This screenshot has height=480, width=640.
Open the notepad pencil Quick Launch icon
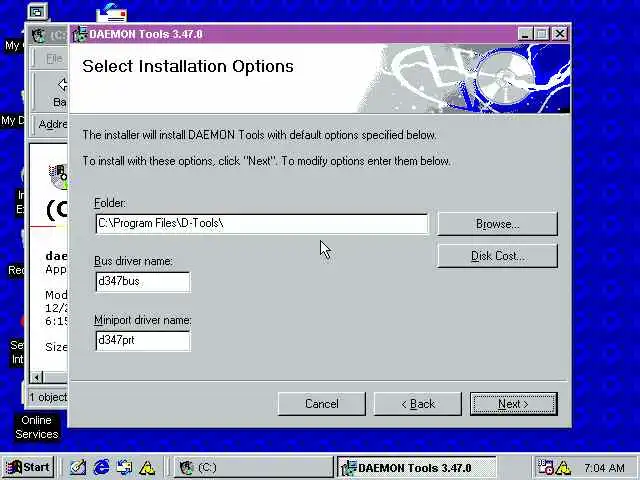(78, 467)
